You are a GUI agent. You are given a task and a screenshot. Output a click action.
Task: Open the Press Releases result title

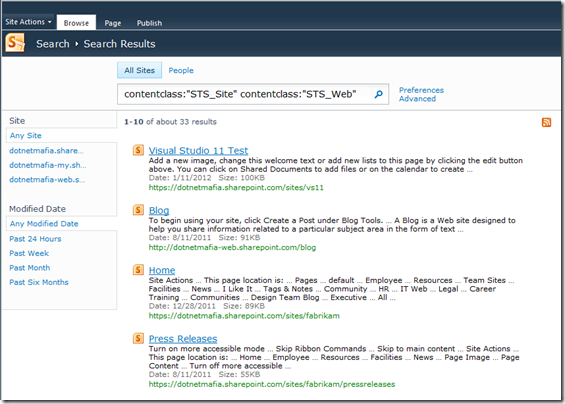pos(183,338)
